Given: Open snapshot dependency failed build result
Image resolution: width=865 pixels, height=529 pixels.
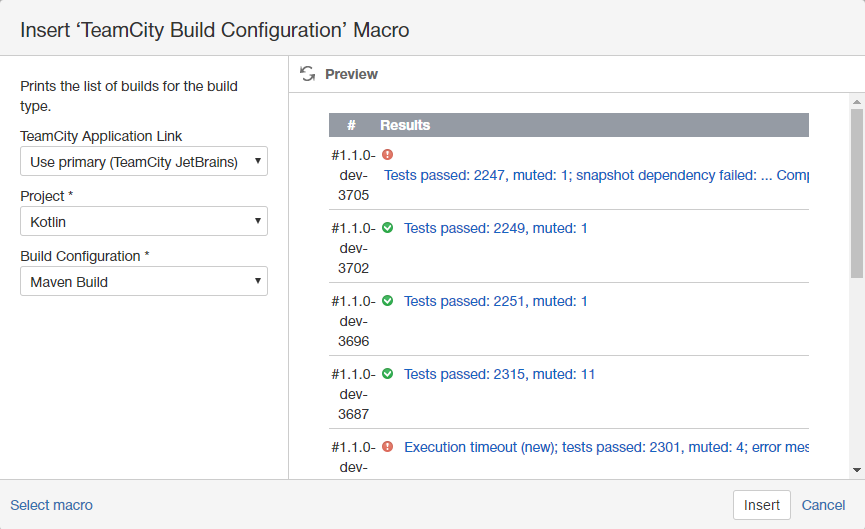Looking at the screenshot, I should pyautogui.click(x=595, y=175).
